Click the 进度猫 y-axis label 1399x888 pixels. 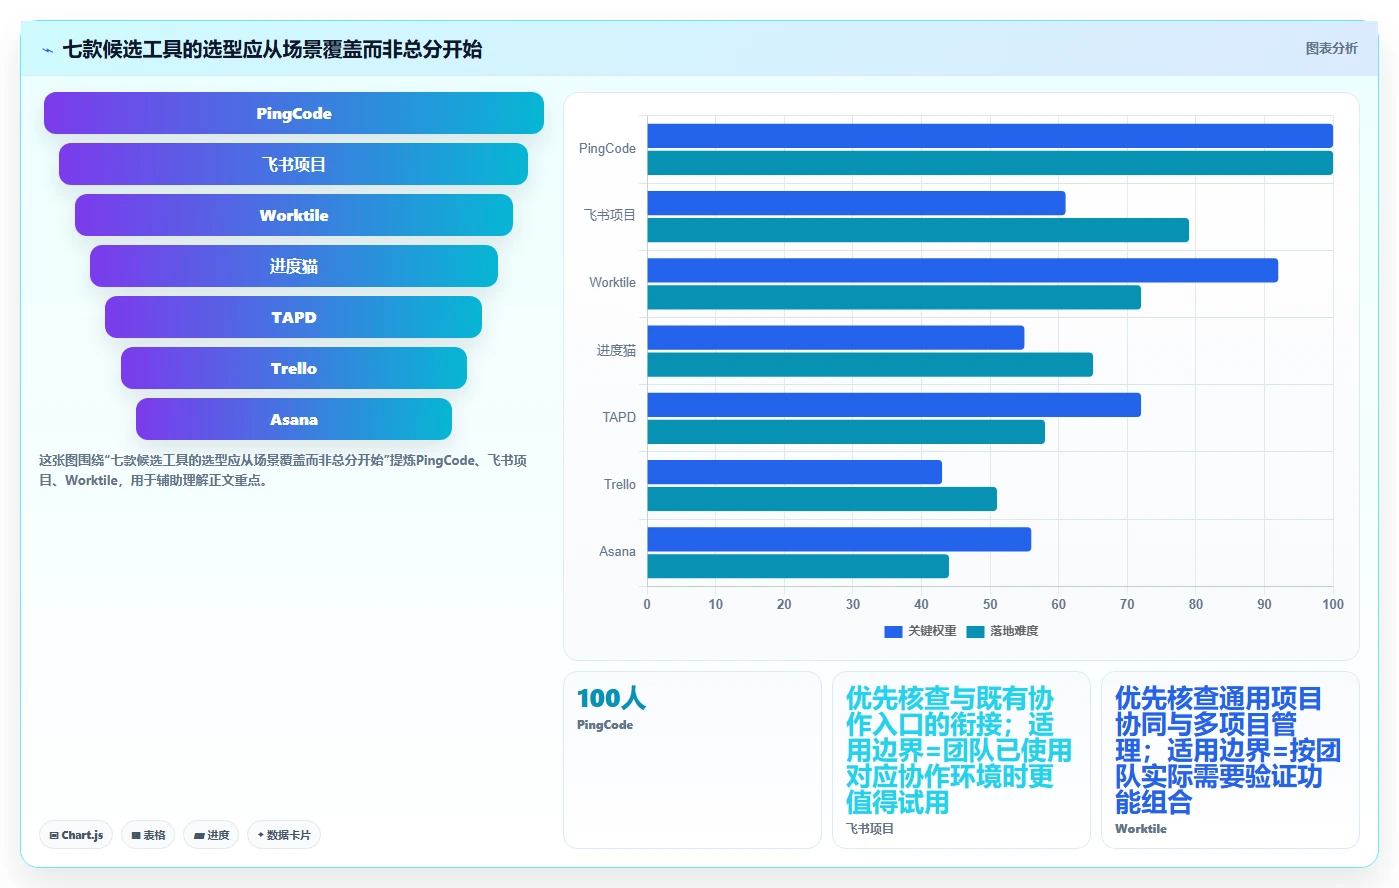coord(616,350)
